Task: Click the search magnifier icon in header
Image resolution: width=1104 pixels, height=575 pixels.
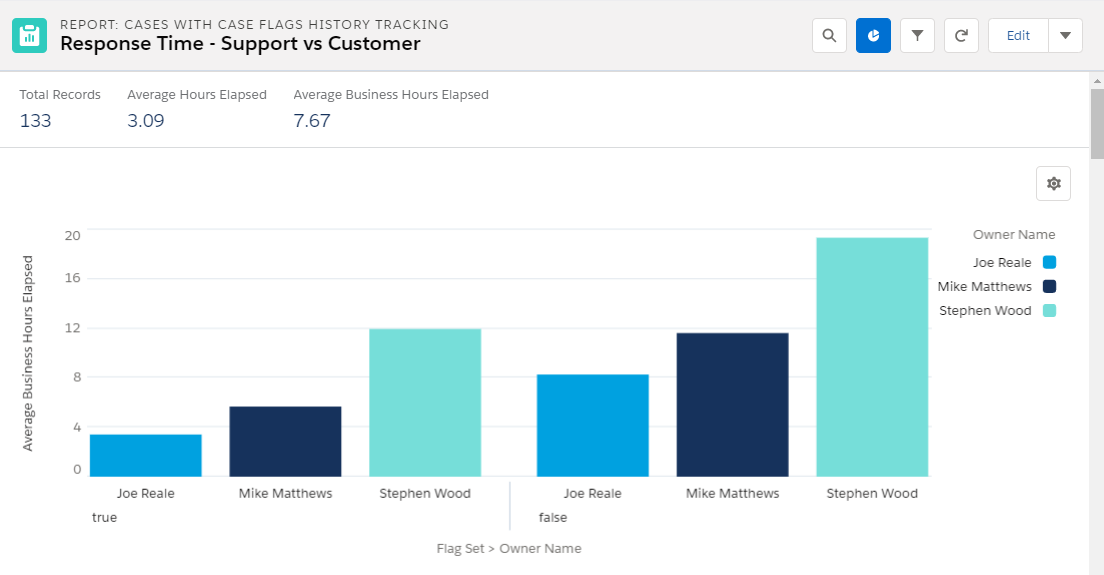Action: coord(829,36)
